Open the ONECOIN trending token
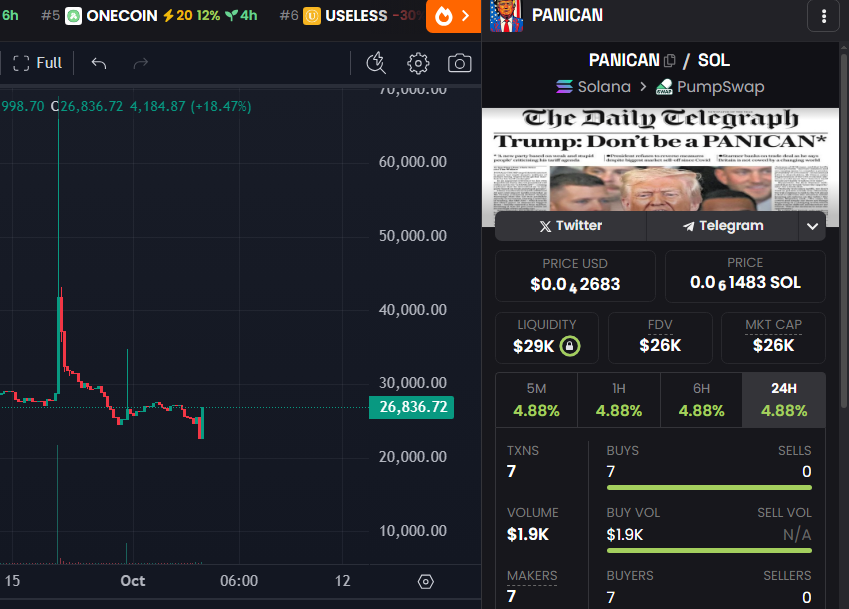Viewport: 849px width, 609px height. click(149, 16)
